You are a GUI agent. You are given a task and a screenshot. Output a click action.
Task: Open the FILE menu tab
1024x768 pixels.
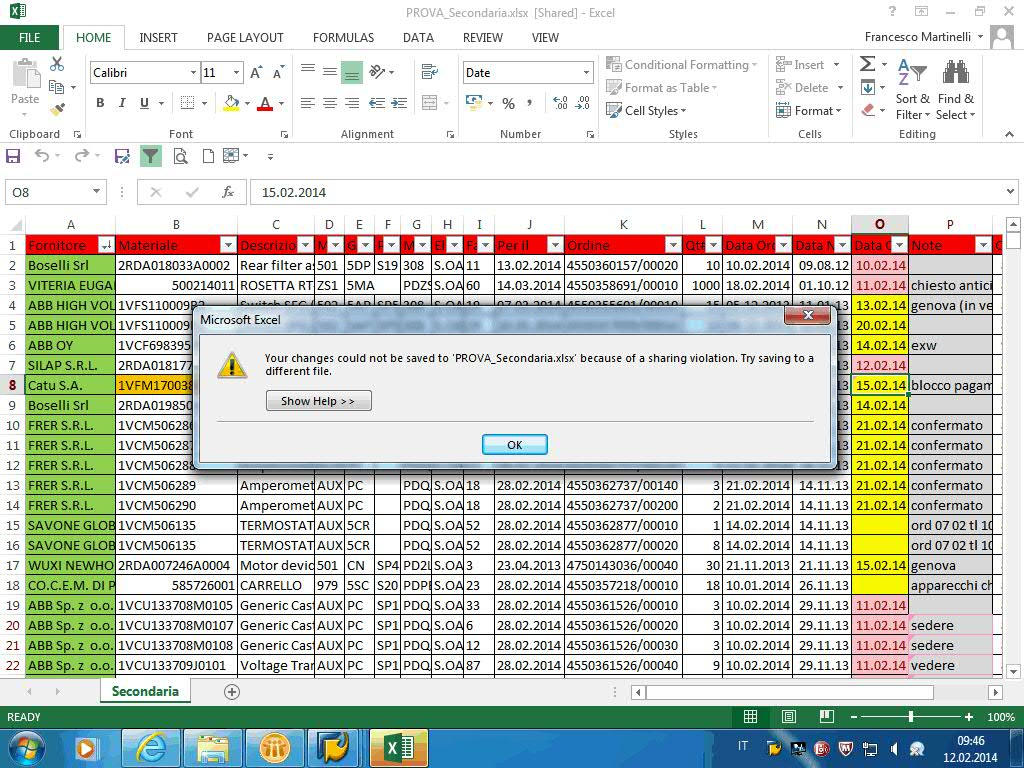click(x=30, y=38)
